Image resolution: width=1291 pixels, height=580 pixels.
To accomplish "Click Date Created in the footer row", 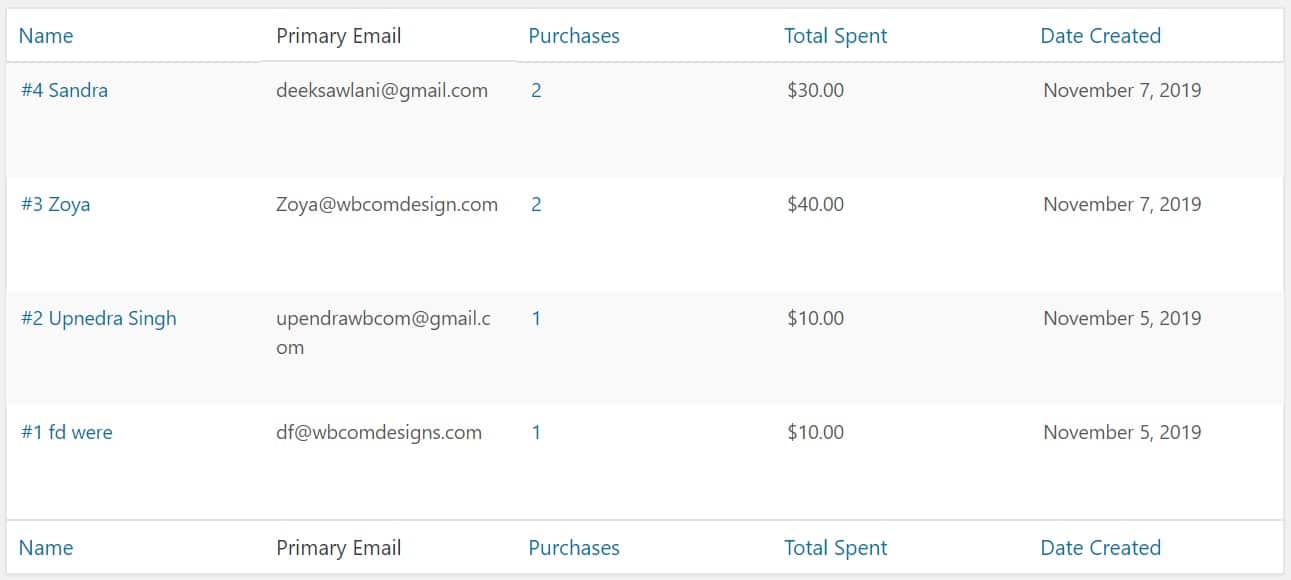I will click(1100, 548).
